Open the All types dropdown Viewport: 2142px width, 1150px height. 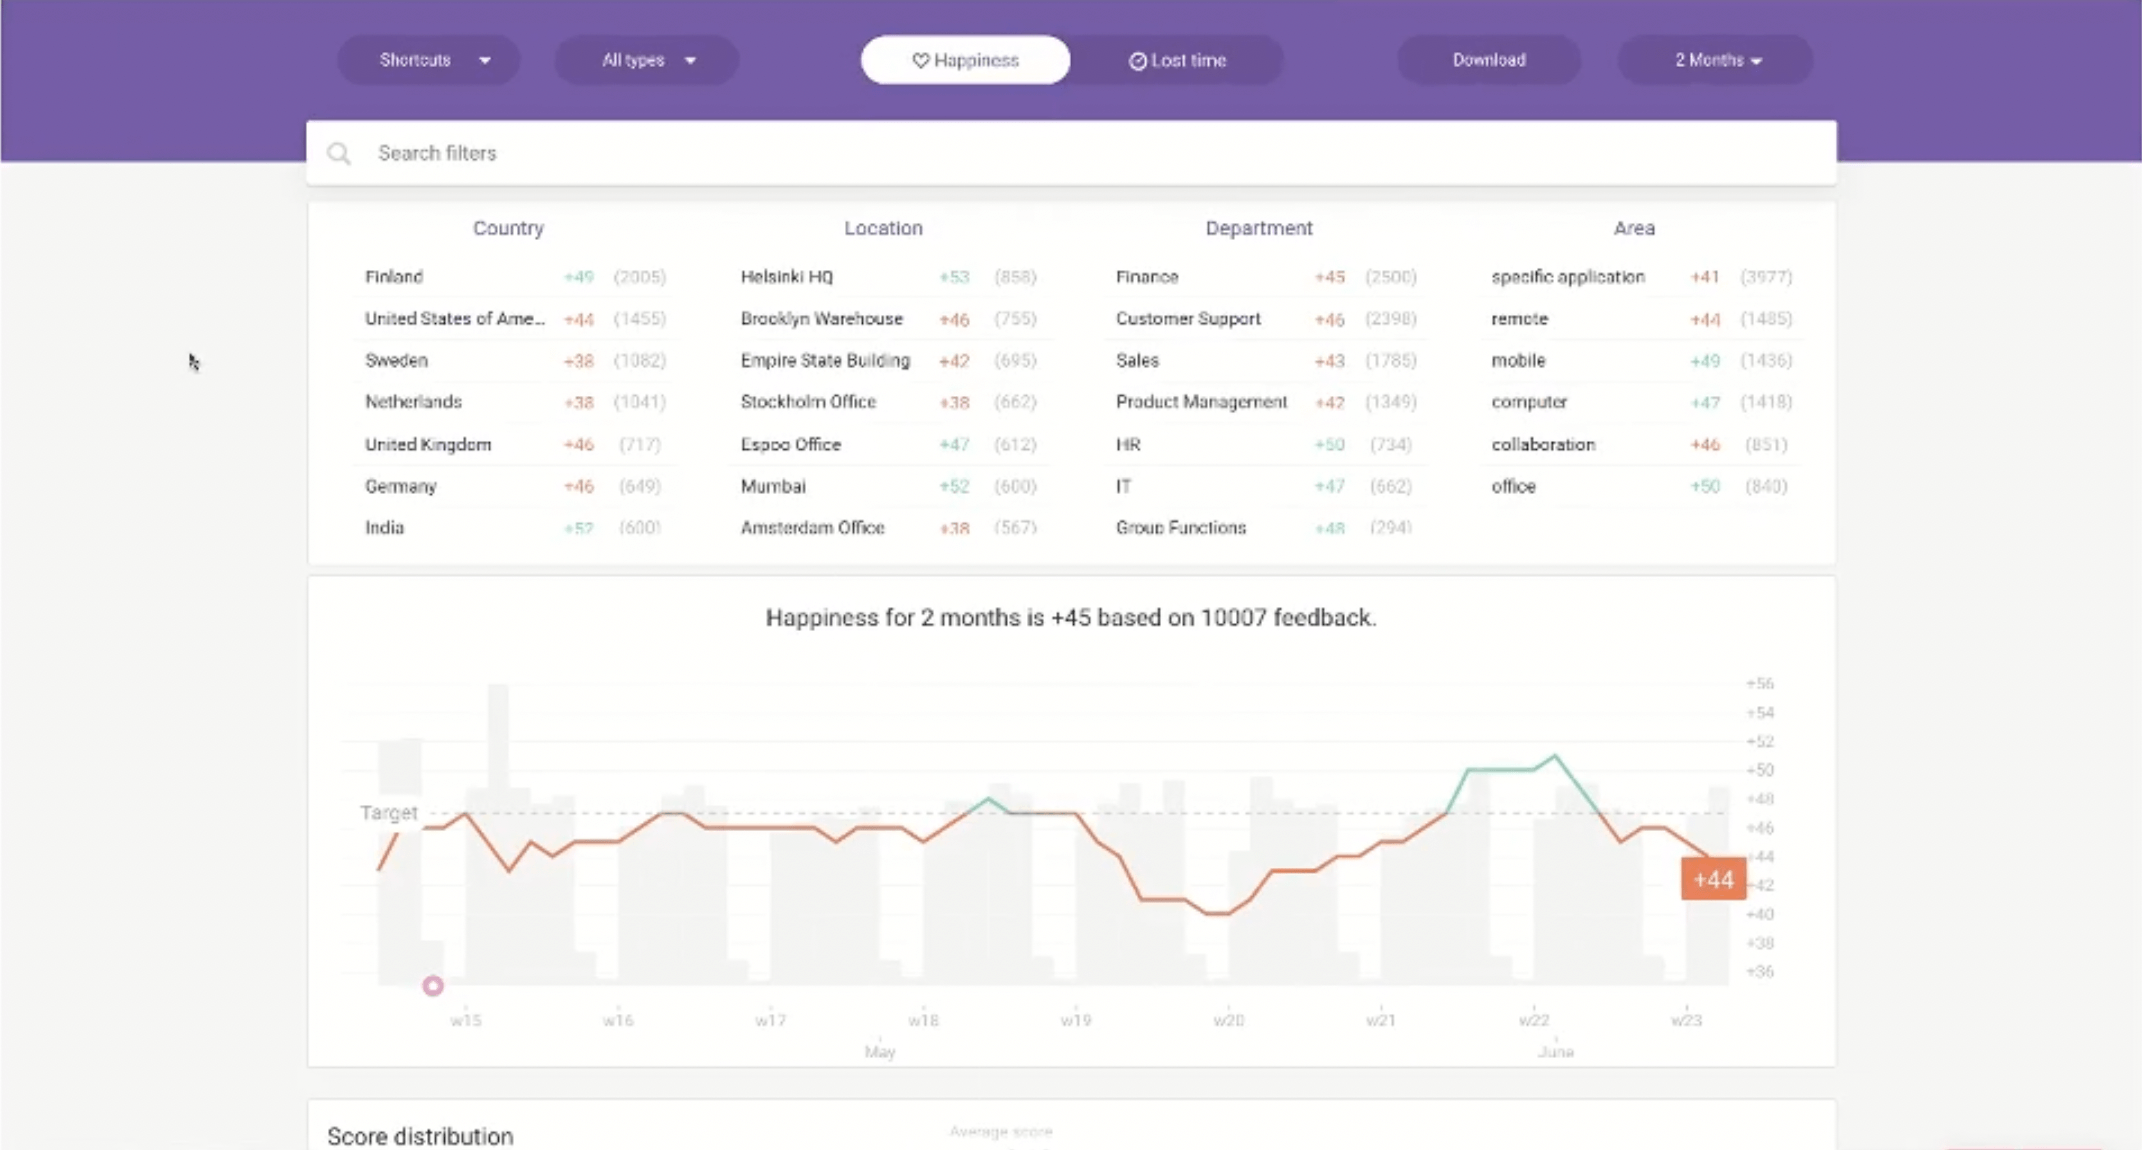647,60
